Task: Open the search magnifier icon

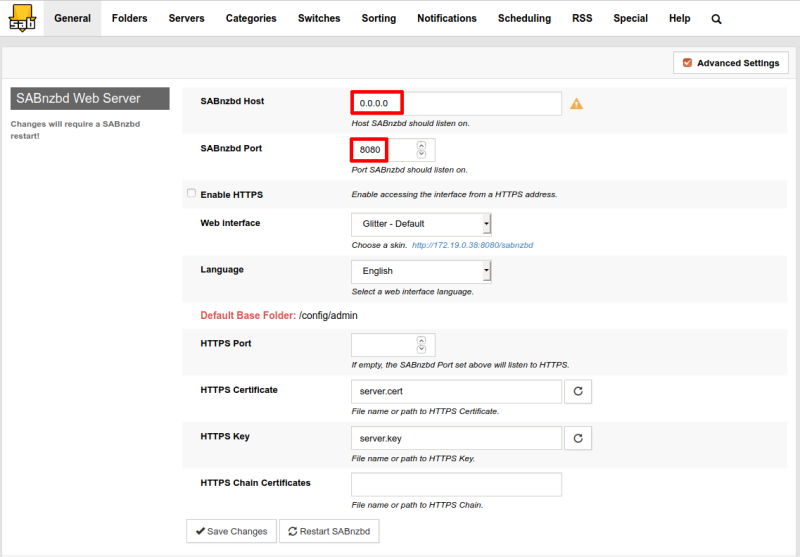Action: tap(716, 19)
